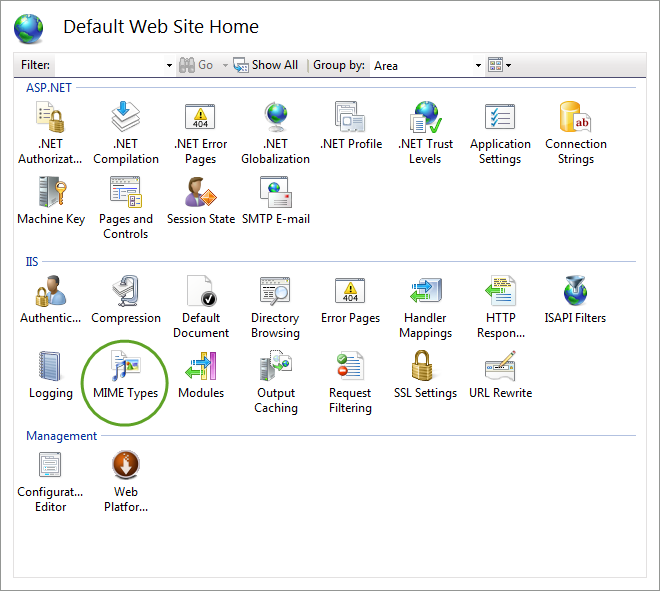The height and width of the screenshot is (591, 660).
Task: Open Pages and Controls feature
Action: (126, 208)
